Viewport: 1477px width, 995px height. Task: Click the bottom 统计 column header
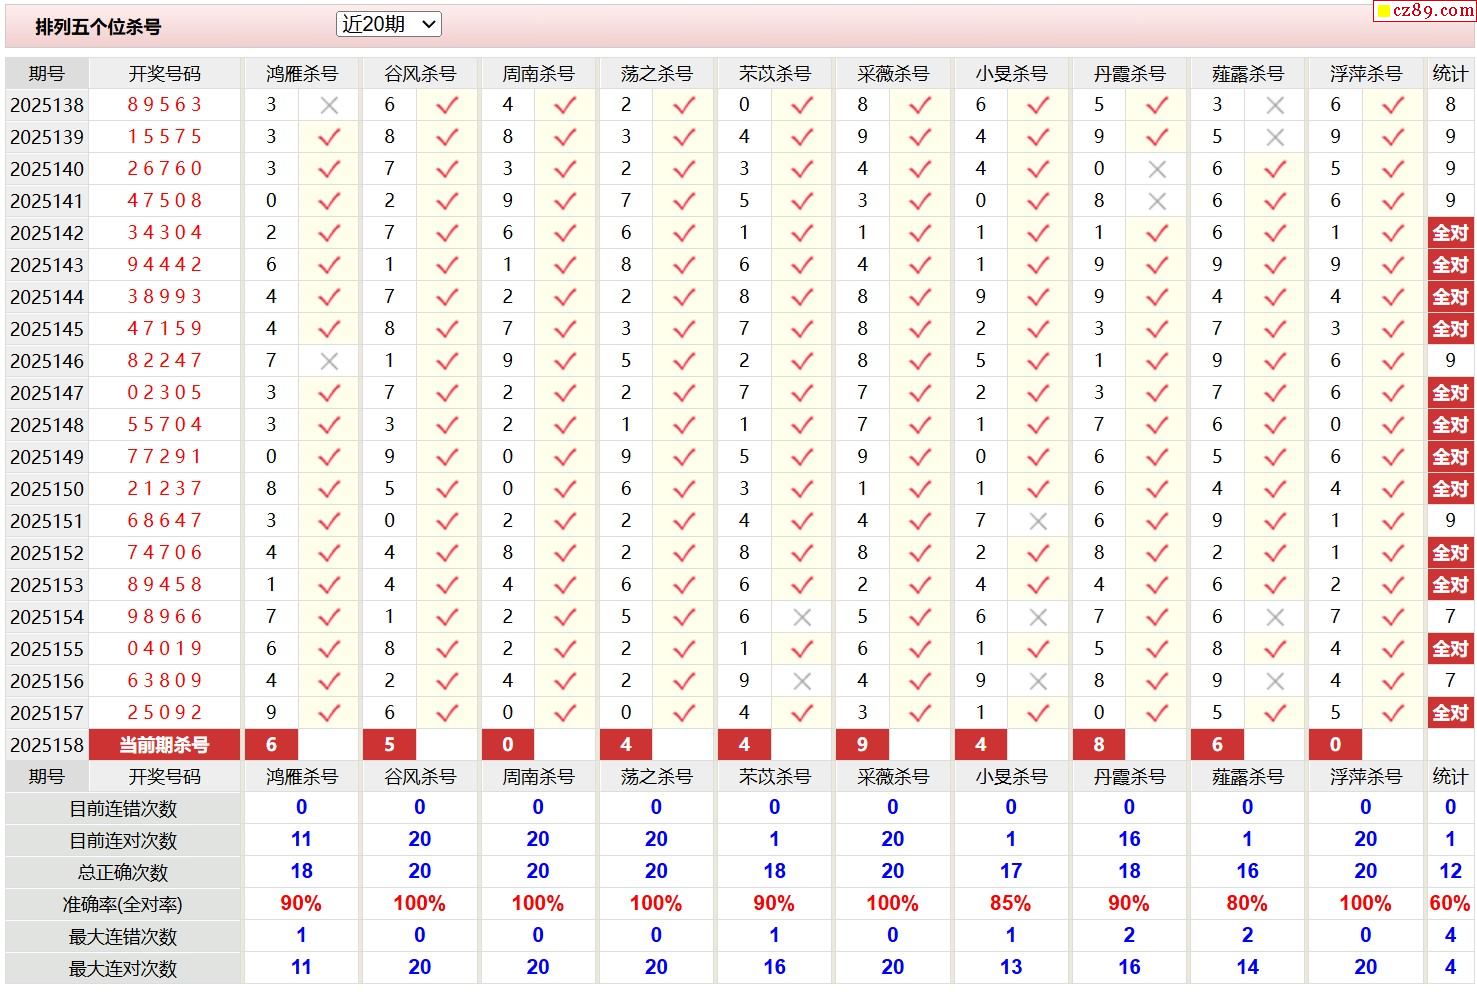(1450, 777)
